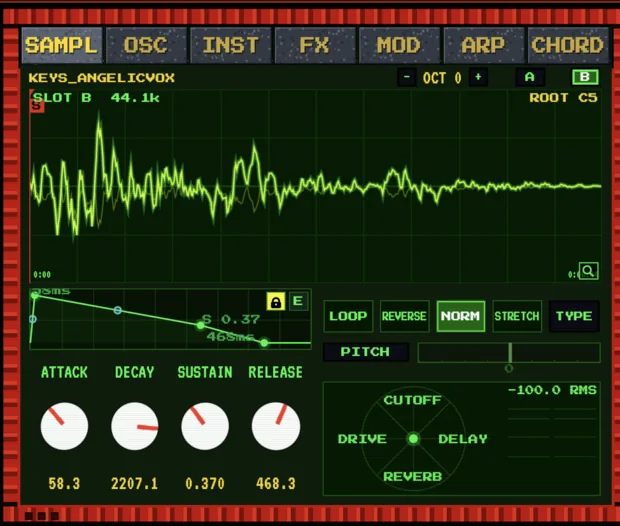This screenshot has height=526, width=620.
Task: Click the REVERB label on XY pad
Action: [412, 477]
